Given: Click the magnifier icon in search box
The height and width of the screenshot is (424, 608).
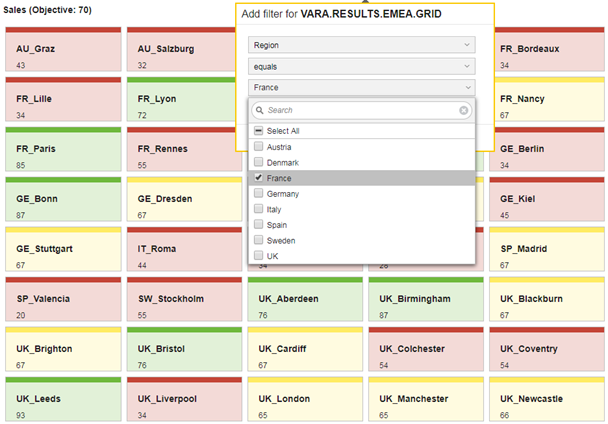Looking at the screenshot, I should pos(259,110).
